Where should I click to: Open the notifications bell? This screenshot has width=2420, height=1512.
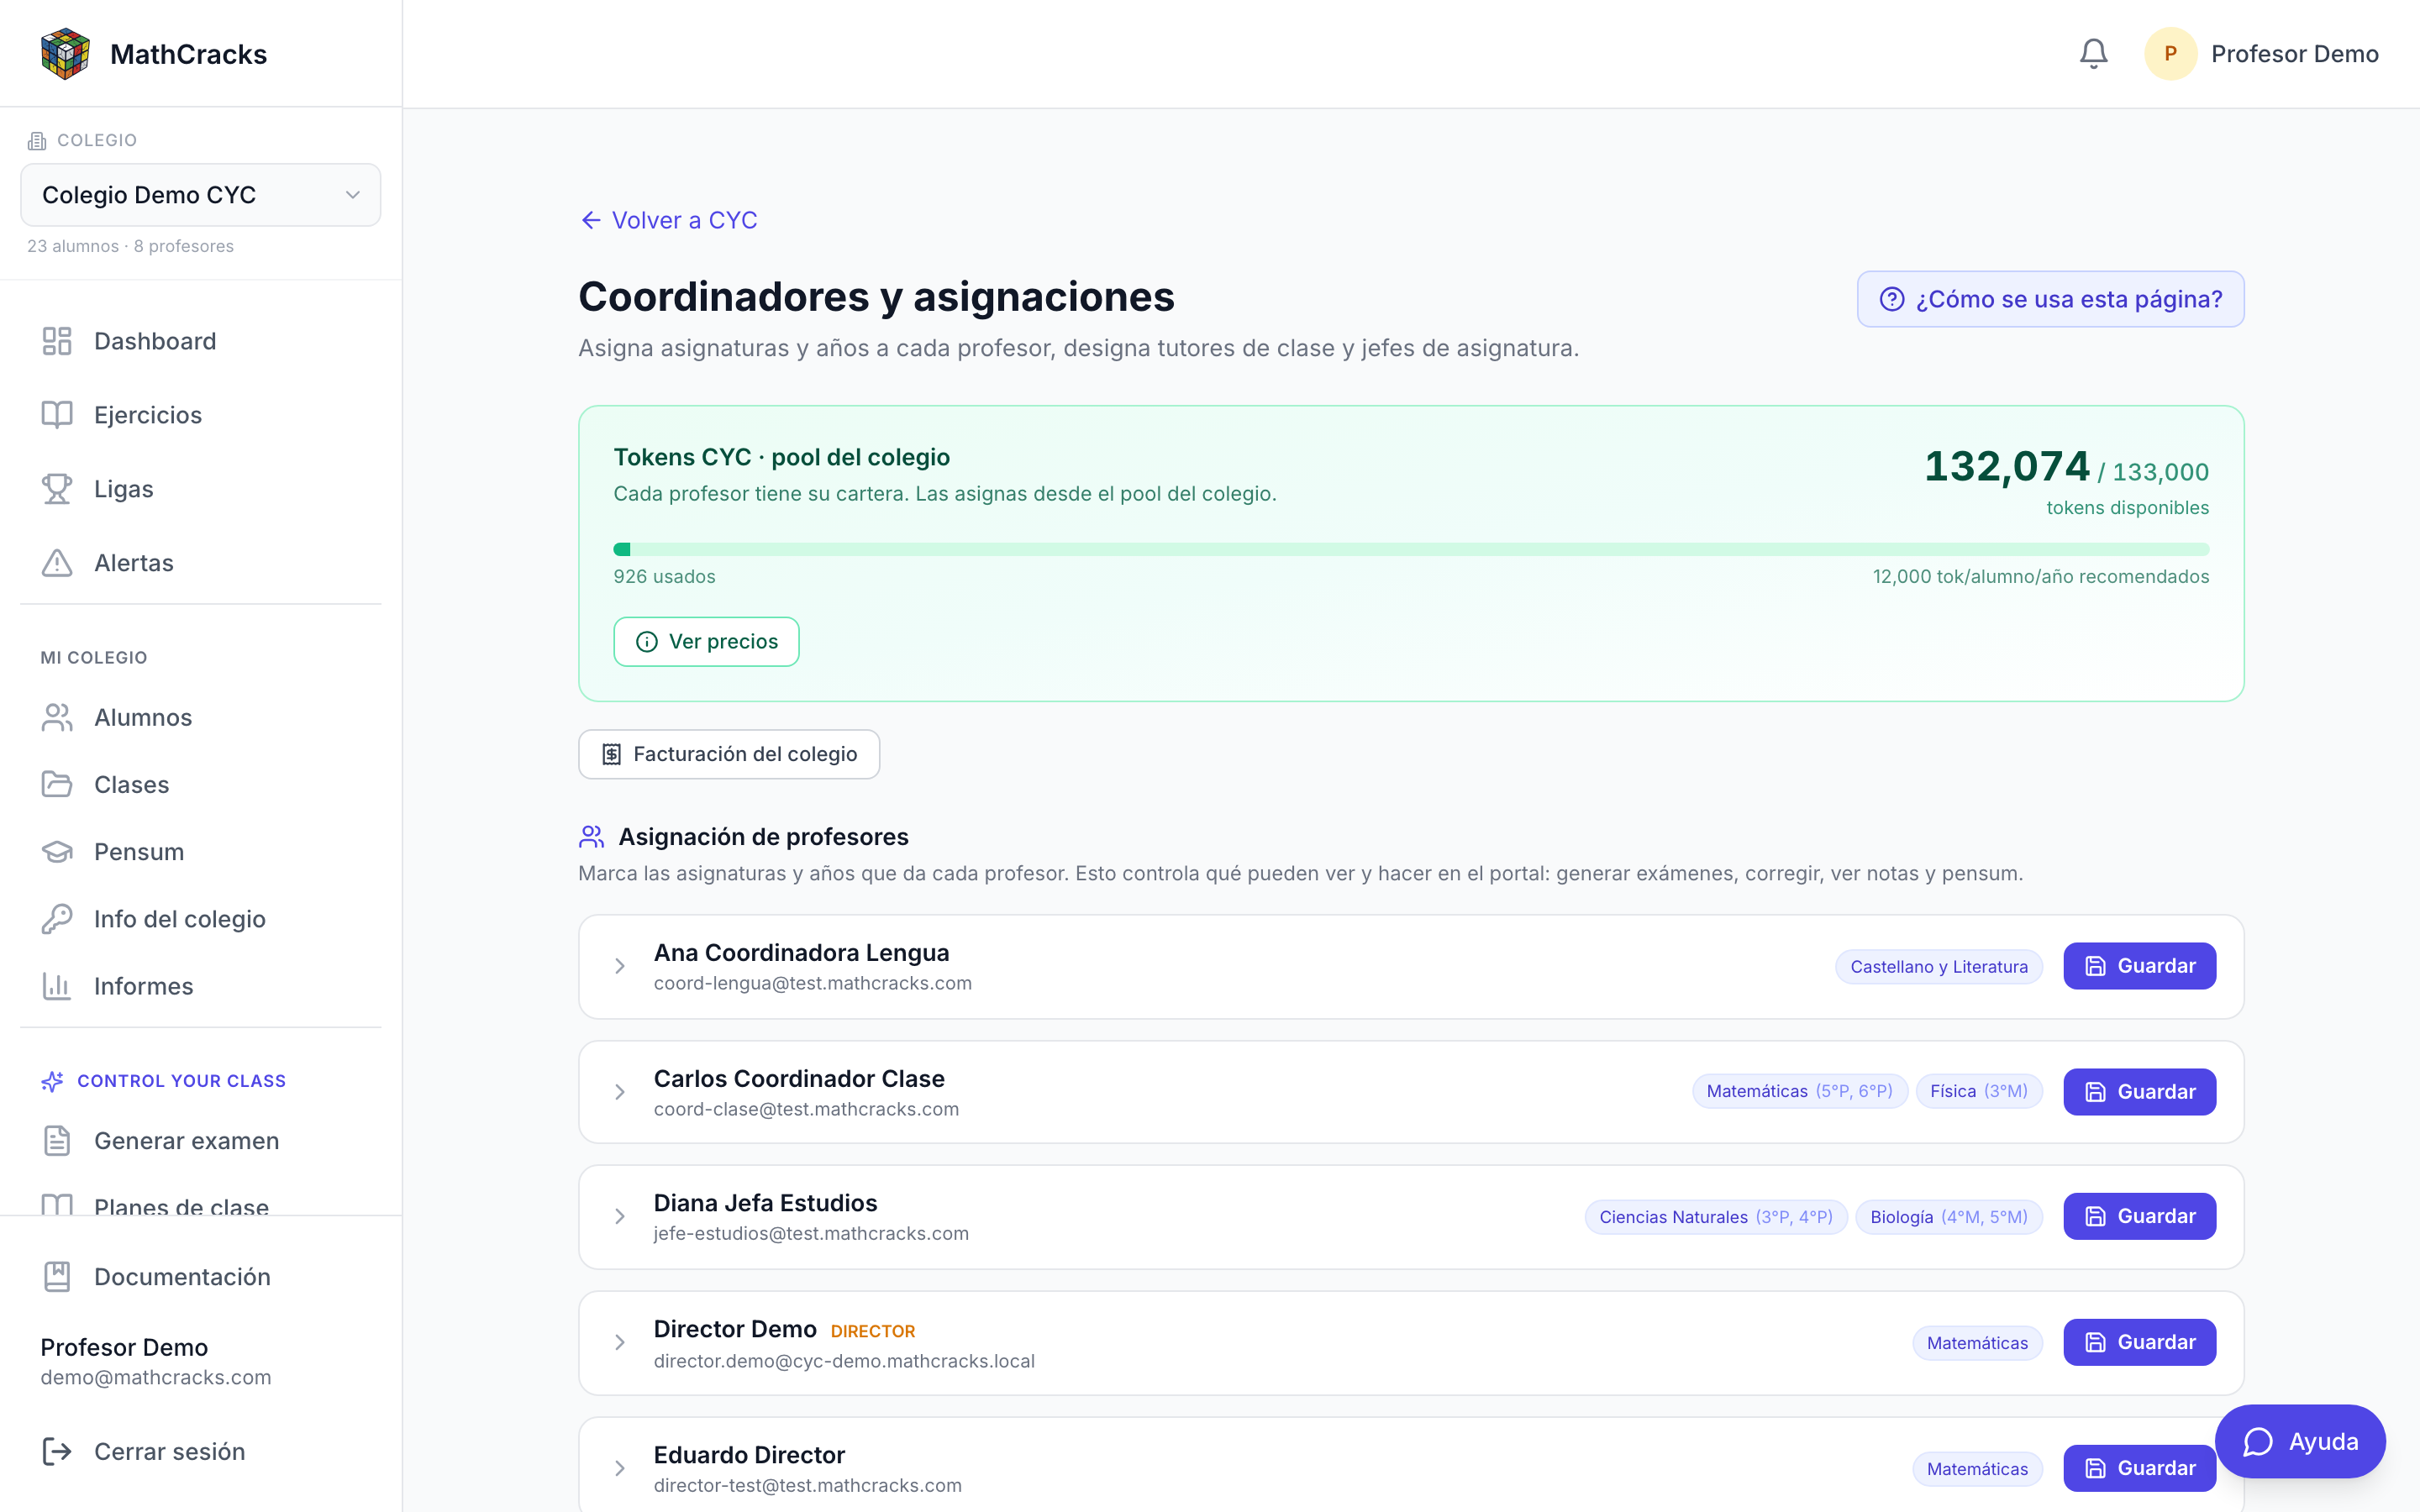point(2093,54)
